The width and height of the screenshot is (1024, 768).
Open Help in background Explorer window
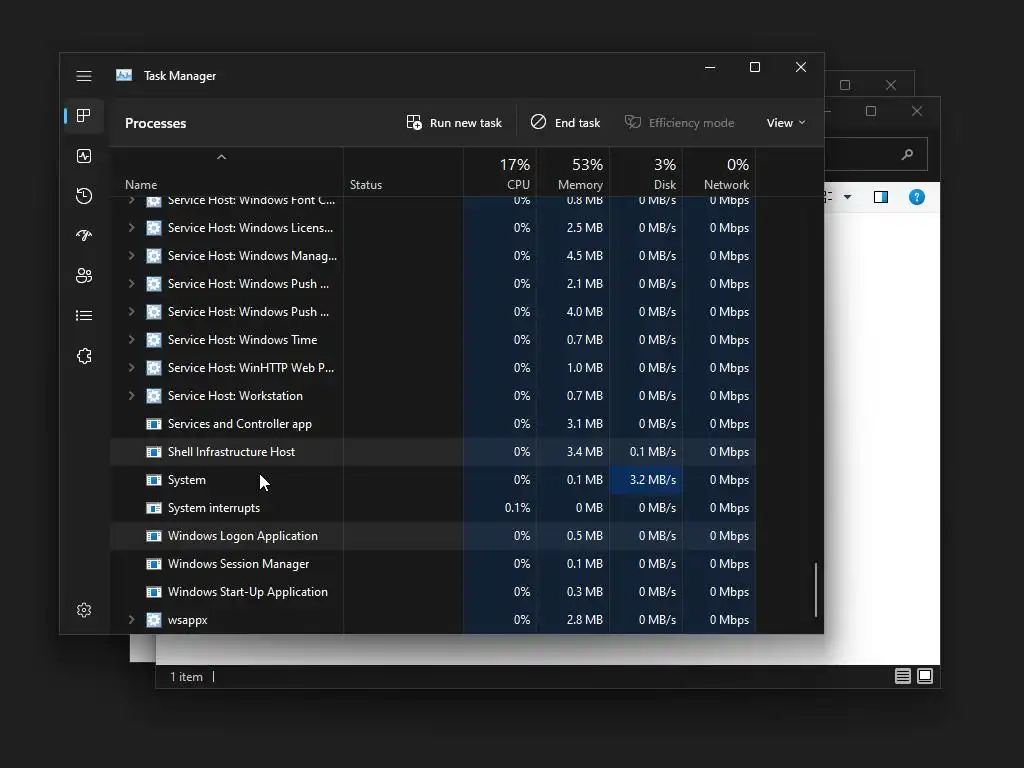pos(916,197)
